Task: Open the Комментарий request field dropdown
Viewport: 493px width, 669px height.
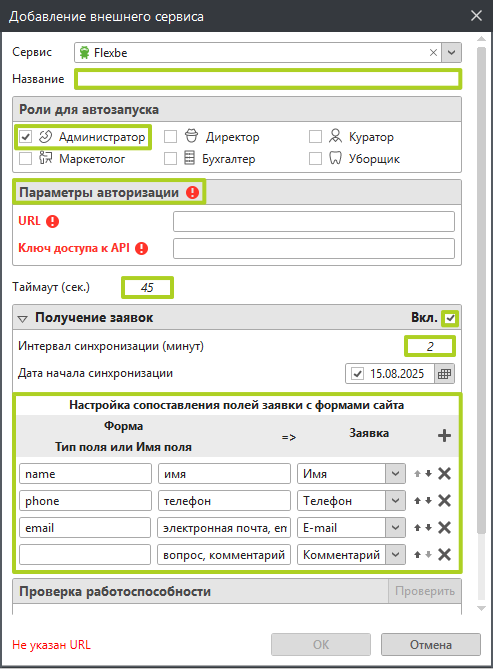Action: coord(395,555)
